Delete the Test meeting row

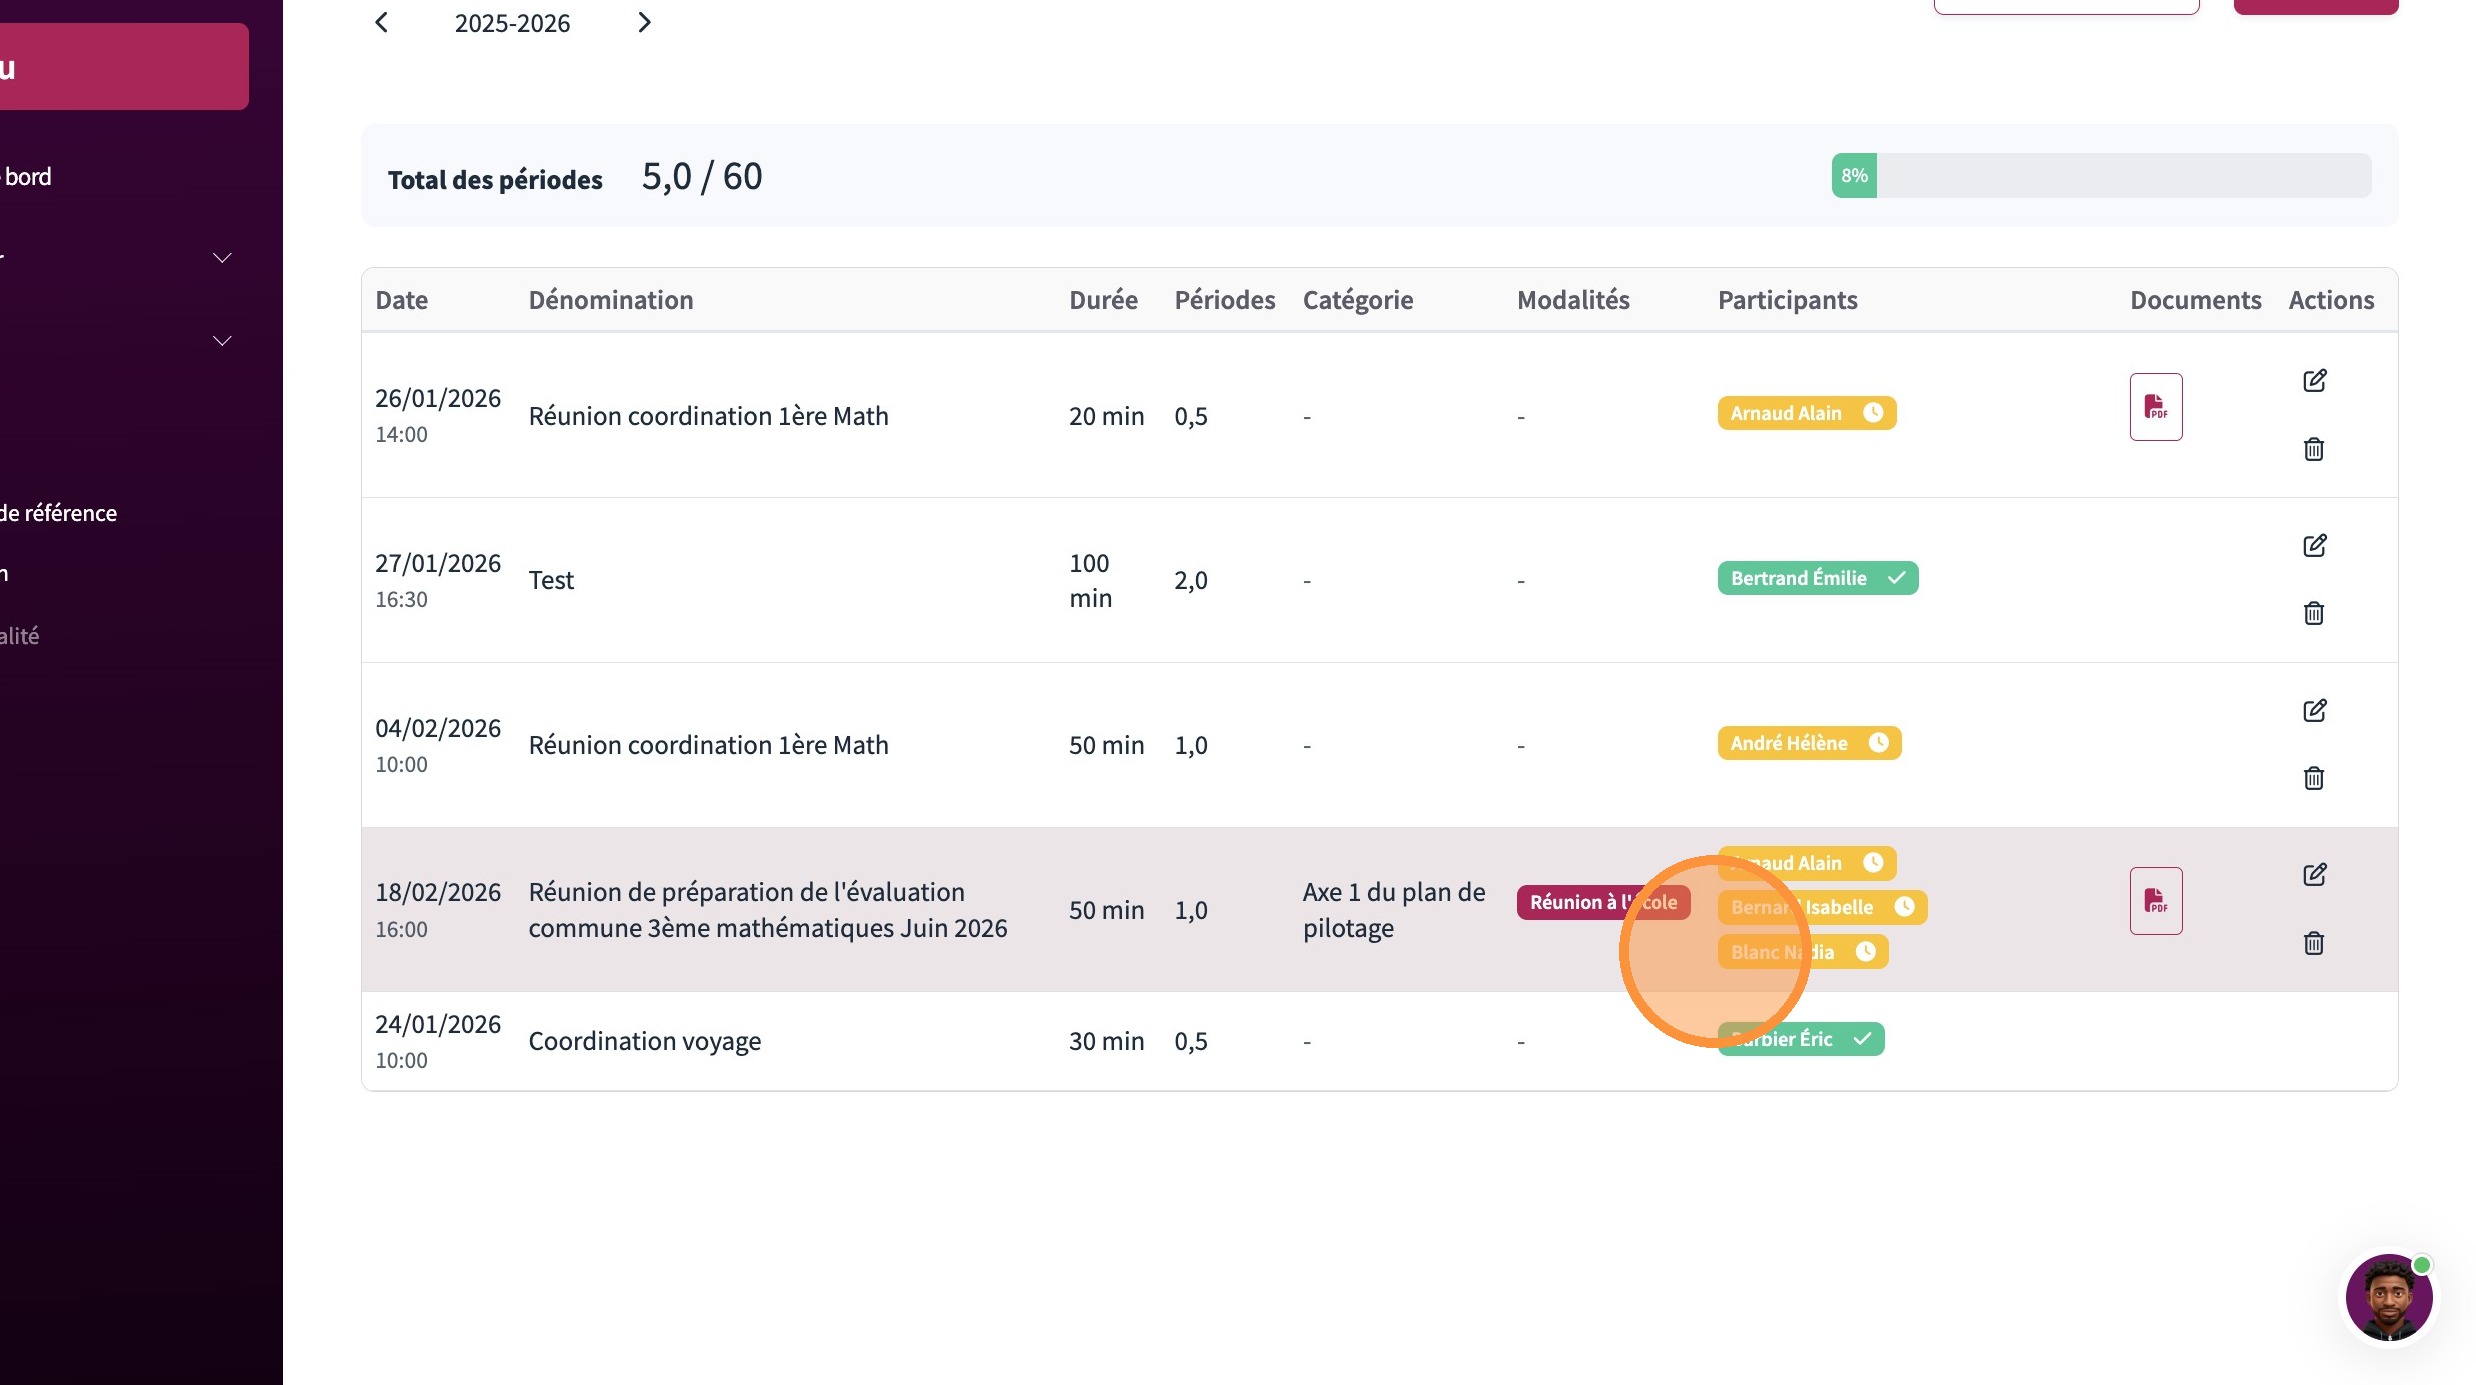2313,613
